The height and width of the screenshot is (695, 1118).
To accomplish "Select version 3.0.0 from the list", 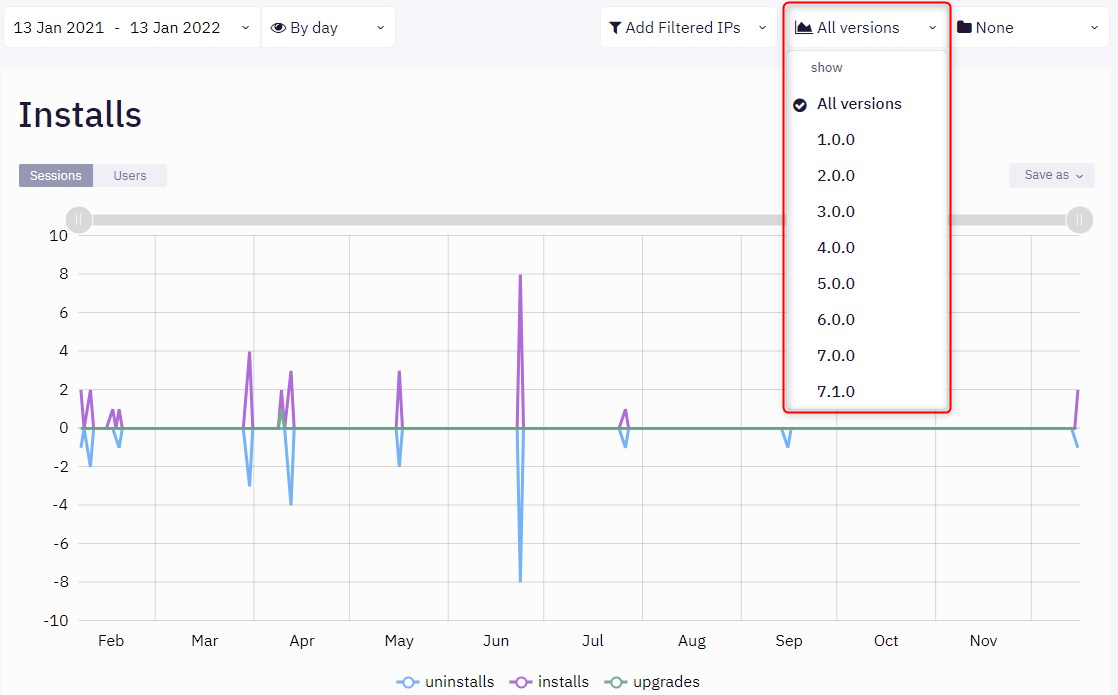I will point(867,212).
